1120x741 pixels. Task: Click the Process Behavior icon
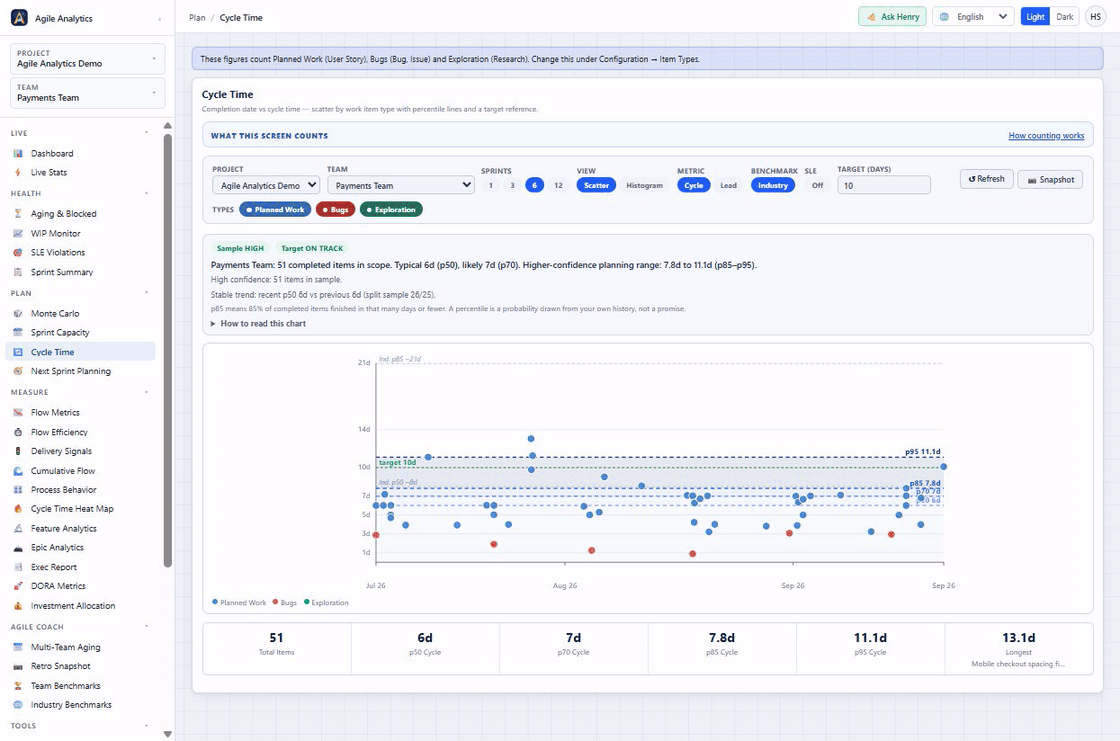point(18,489)
